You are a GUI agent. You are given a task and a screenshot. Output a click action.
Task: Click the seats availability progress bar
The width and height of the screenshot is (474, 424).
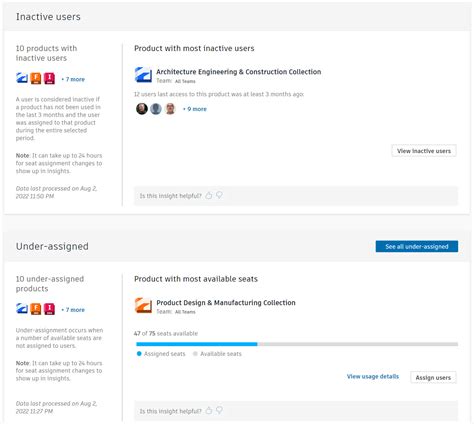[x=297, y=344]
